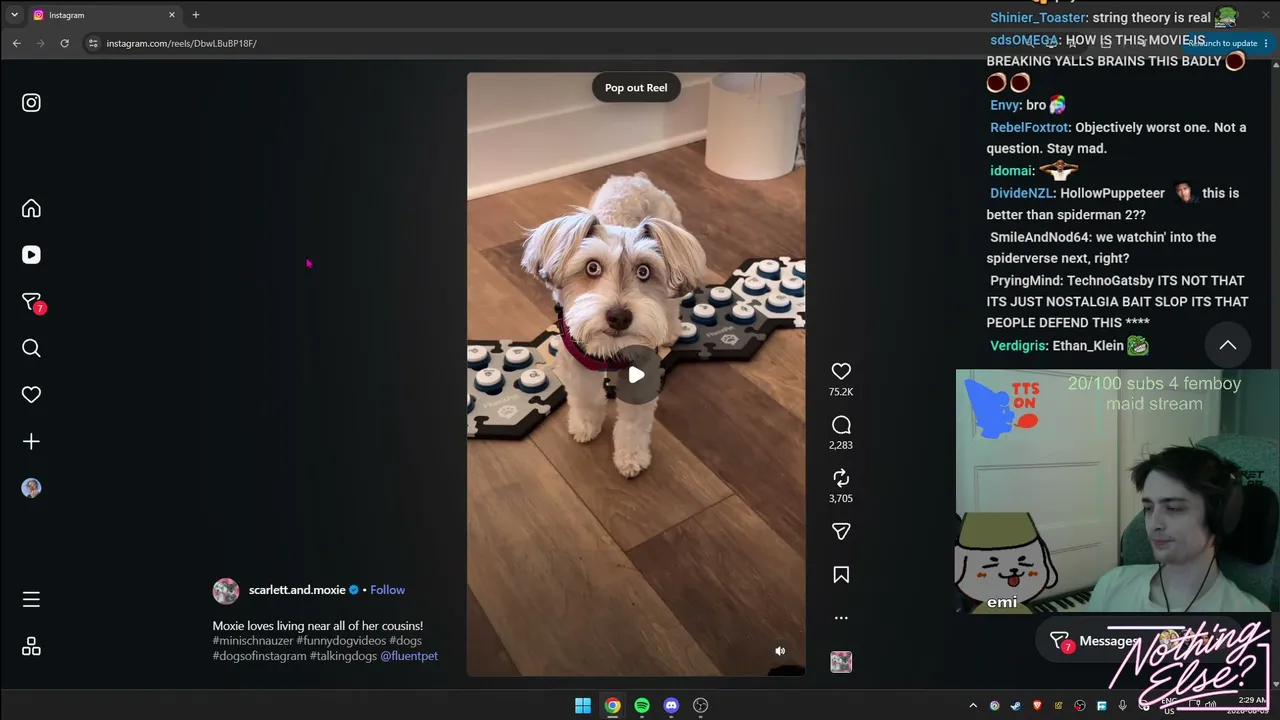Go to Instagram Home in the sidebar

31,208
